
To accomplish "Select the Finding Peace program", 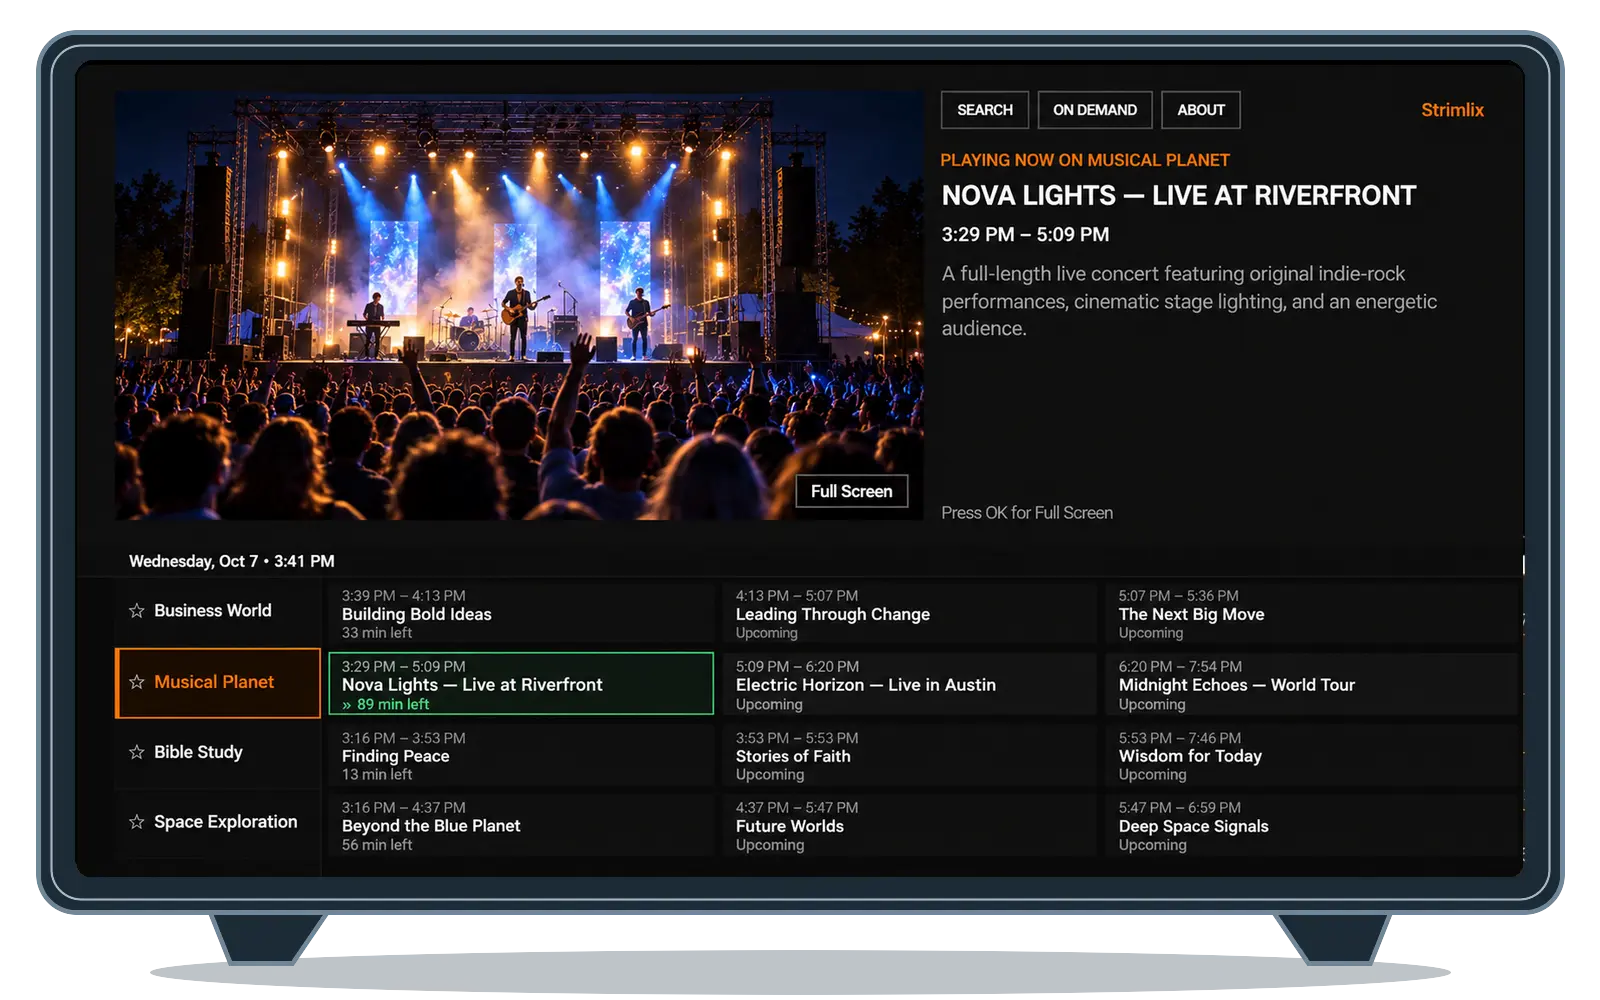I will (x=521, y=755).
